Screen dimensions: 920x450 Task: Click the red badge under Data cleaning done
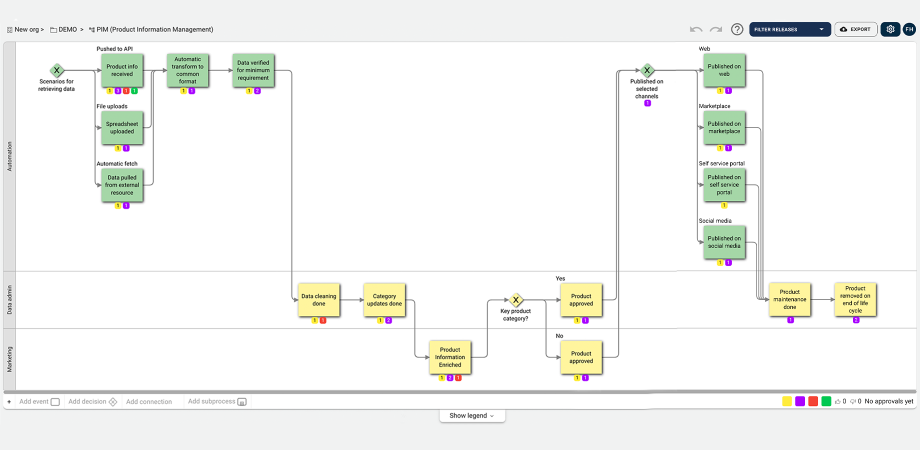pos(323,320)
